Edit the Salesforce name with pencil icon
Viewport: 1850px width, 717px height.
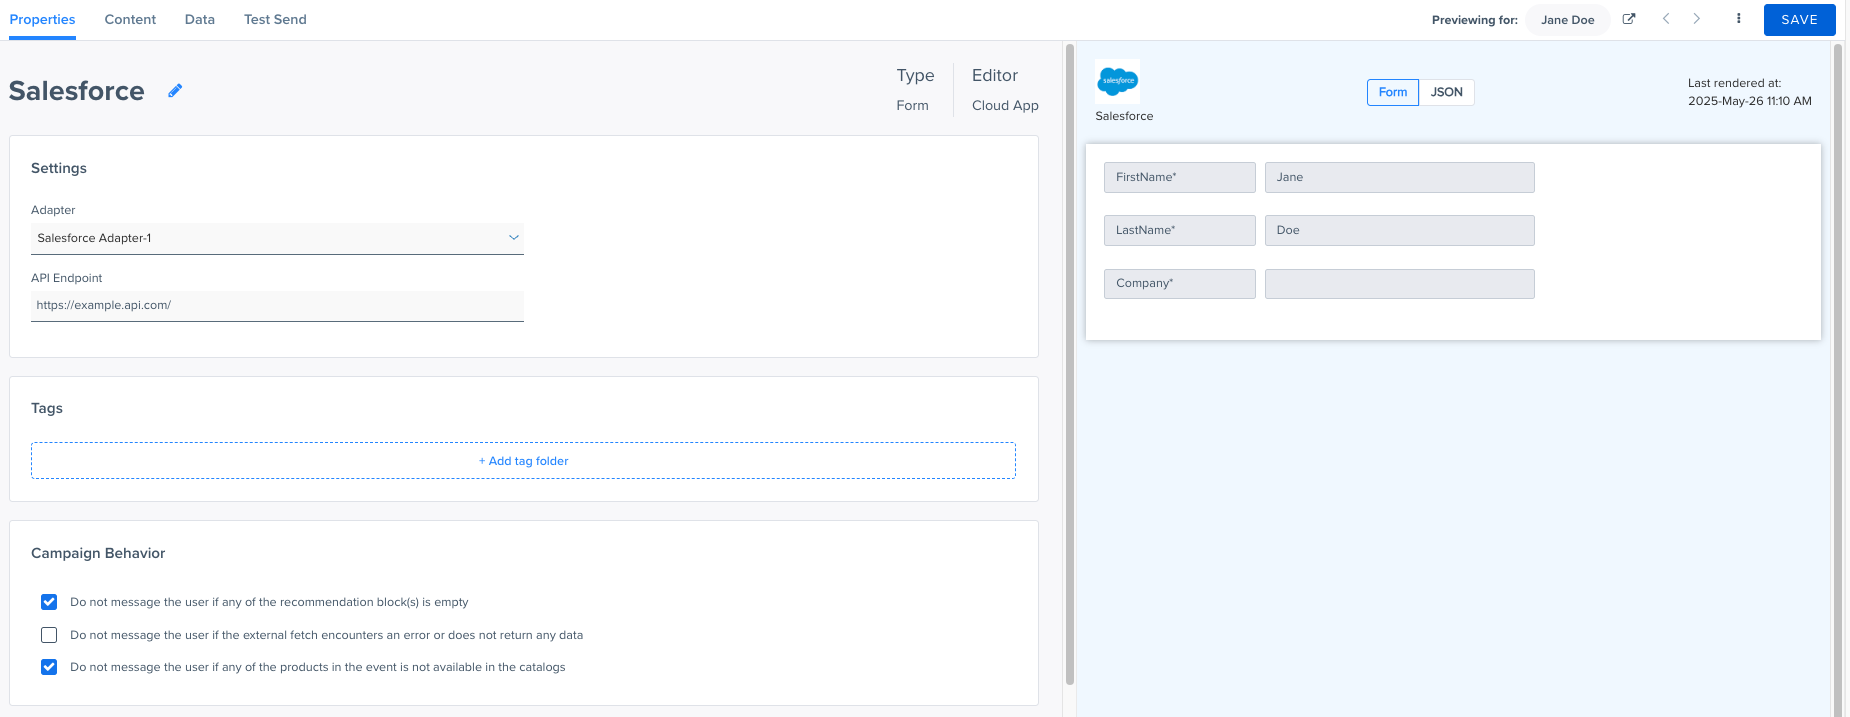tap(175, 91)
